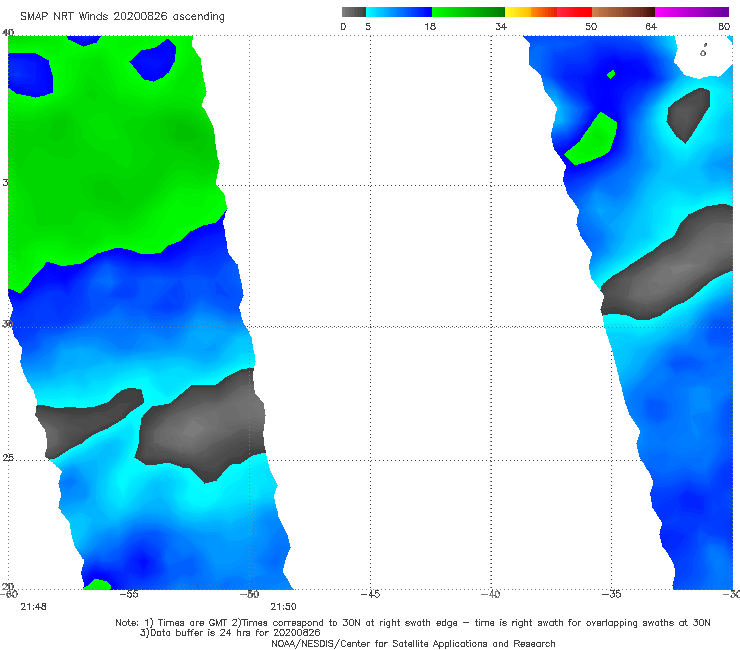Image resolution: width=740 pixels, height=650 pixels.
Task: Click the NOAA/NESDIS credit line
Action: click(x=413, y=644)
